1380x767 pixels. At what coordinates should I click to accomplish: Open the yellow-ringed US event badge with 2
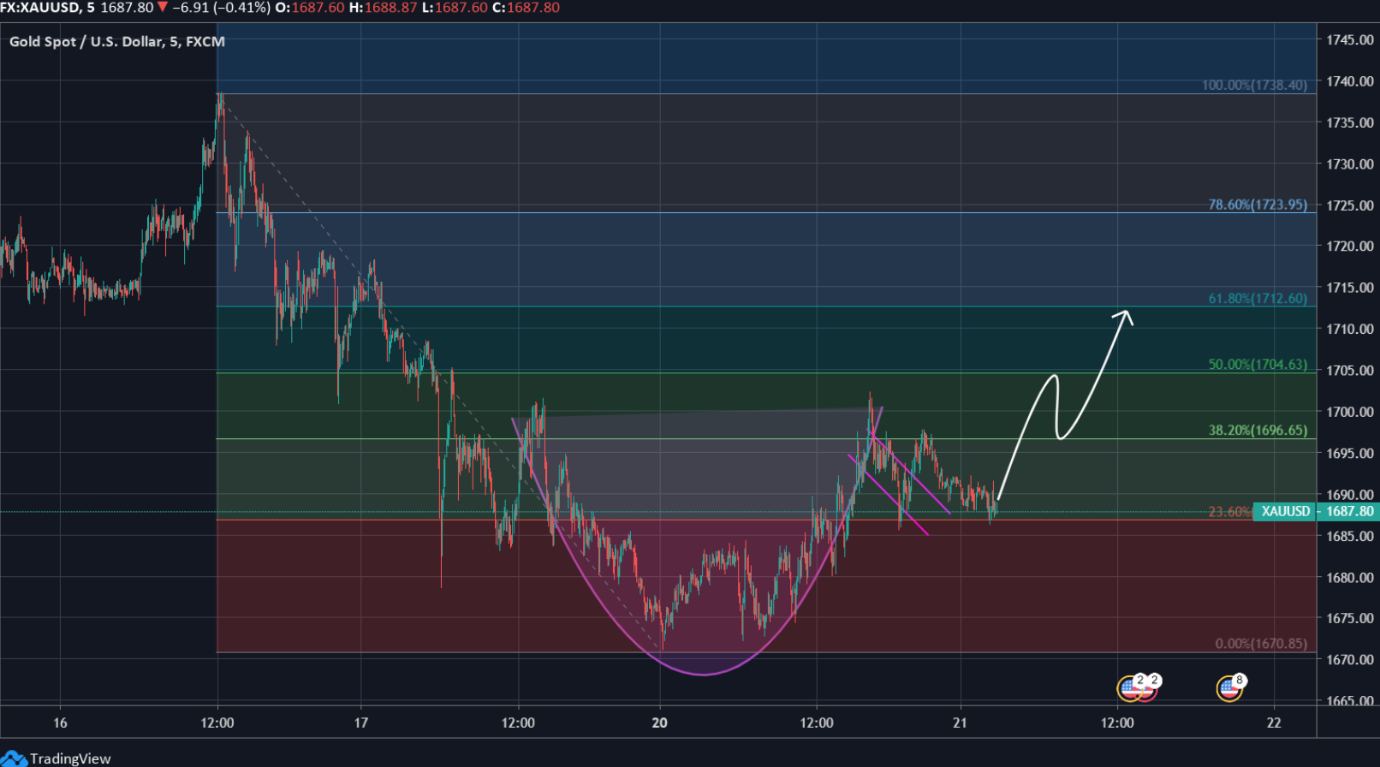(1130, 688)
